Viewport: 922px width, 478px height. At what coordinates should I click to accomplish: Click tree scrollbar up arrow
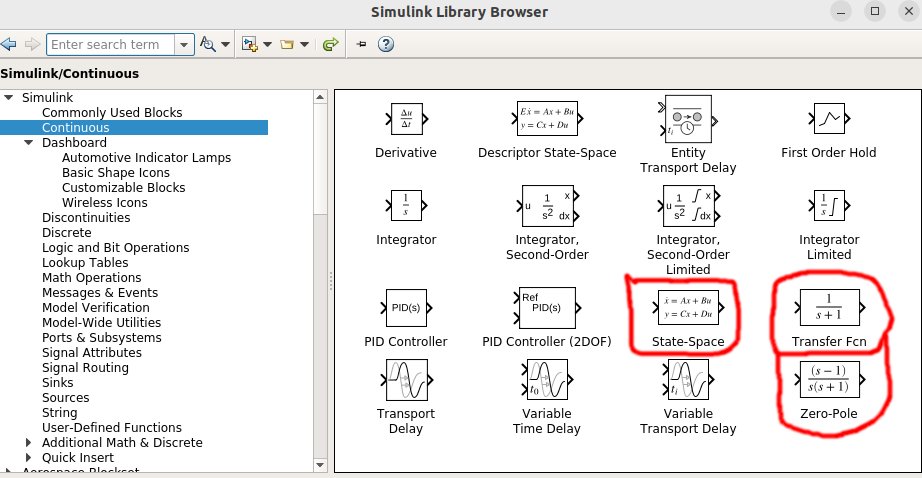320,97
